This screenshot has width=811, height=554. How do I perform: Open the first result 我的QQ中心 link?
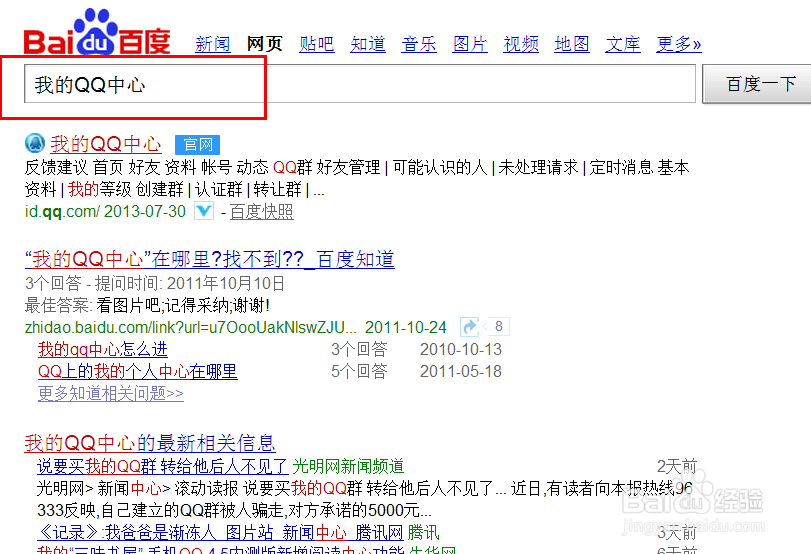tap(106, 144)
